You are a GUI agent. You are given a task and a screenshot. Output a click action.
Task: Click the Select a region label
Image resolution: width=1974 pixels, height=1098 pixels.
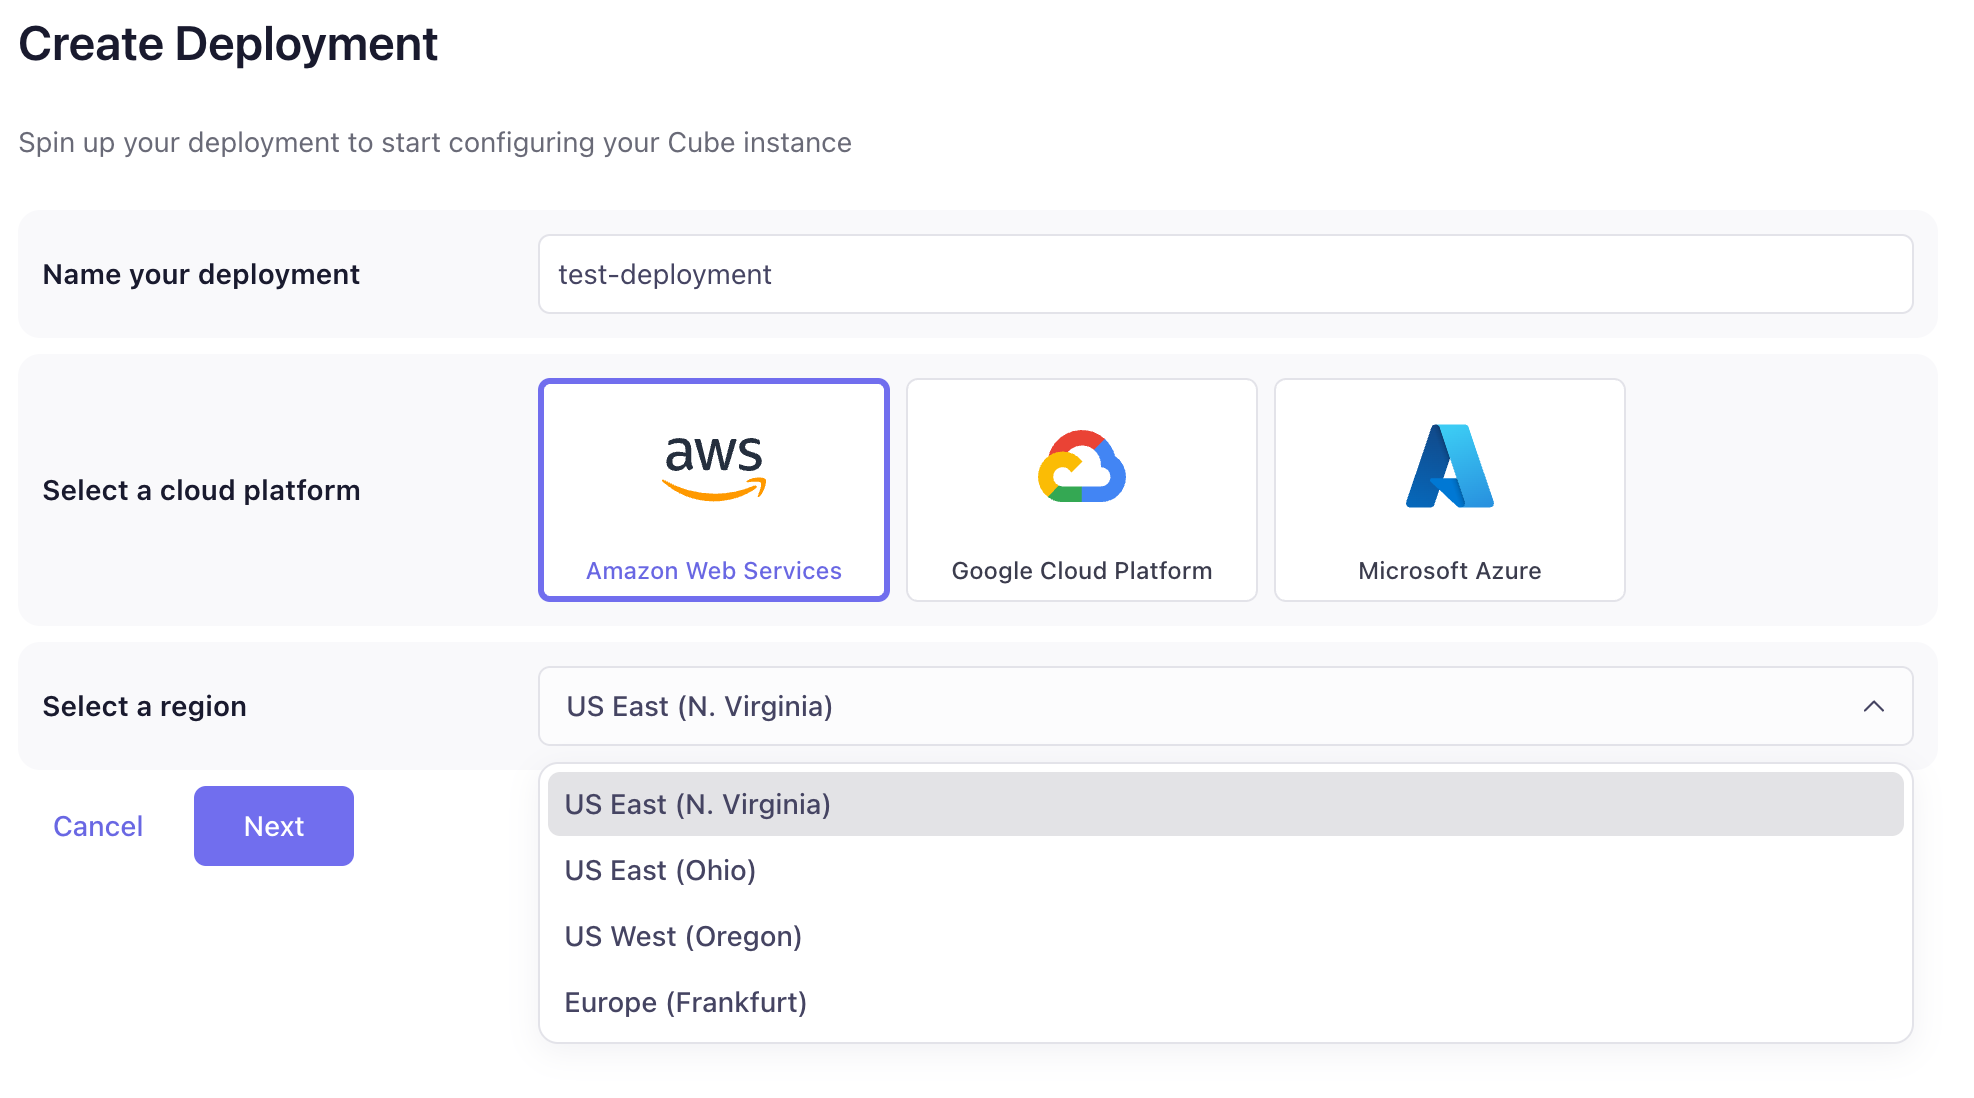point(144,706)
